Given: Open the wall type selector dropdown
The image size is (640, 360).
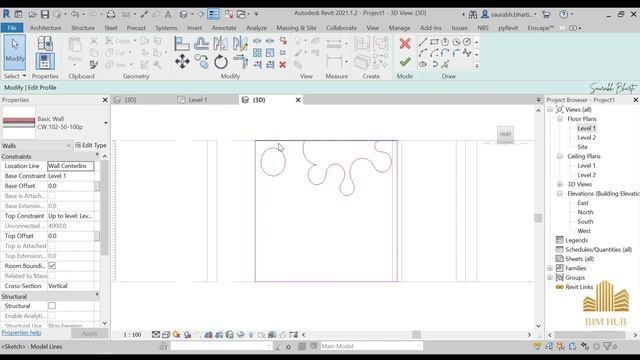Looking at the screenshot, I should point(106,123).
